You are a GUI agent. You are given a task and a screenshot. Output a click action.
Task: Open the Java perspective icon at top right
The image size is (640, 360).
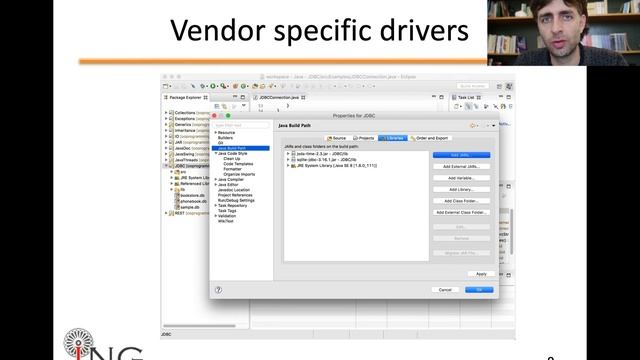point(509,86)
